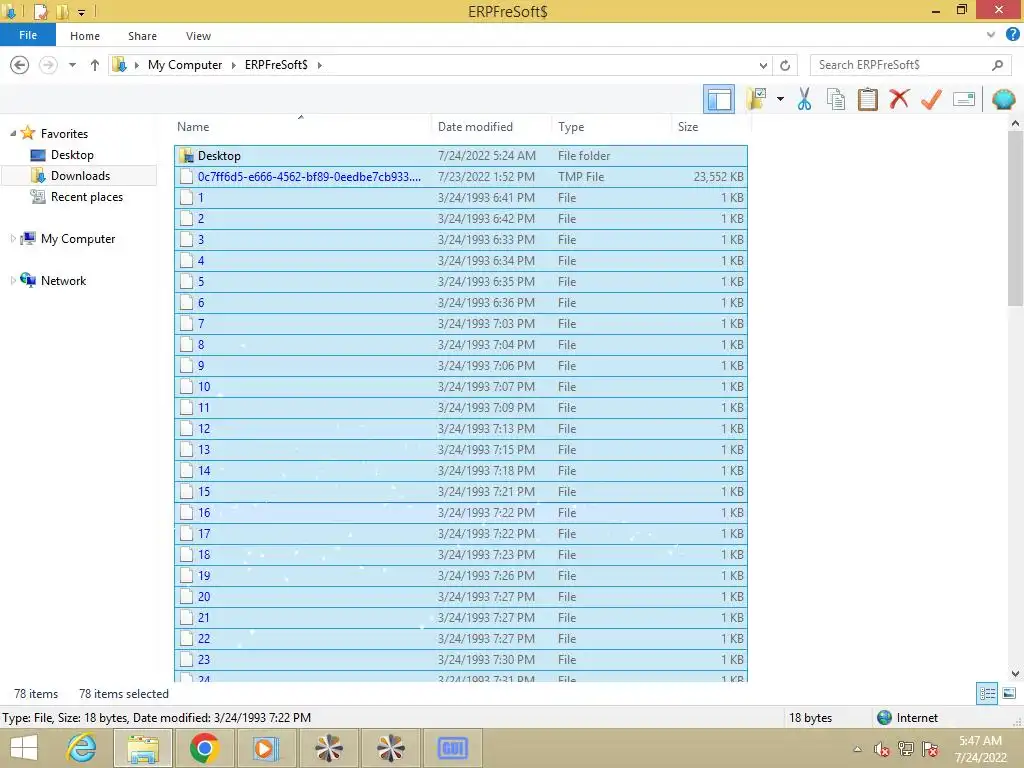This screenshot has width=1024, height=768.
Task: Switch to Large icons view in status bar
Action: [1009, 694]
